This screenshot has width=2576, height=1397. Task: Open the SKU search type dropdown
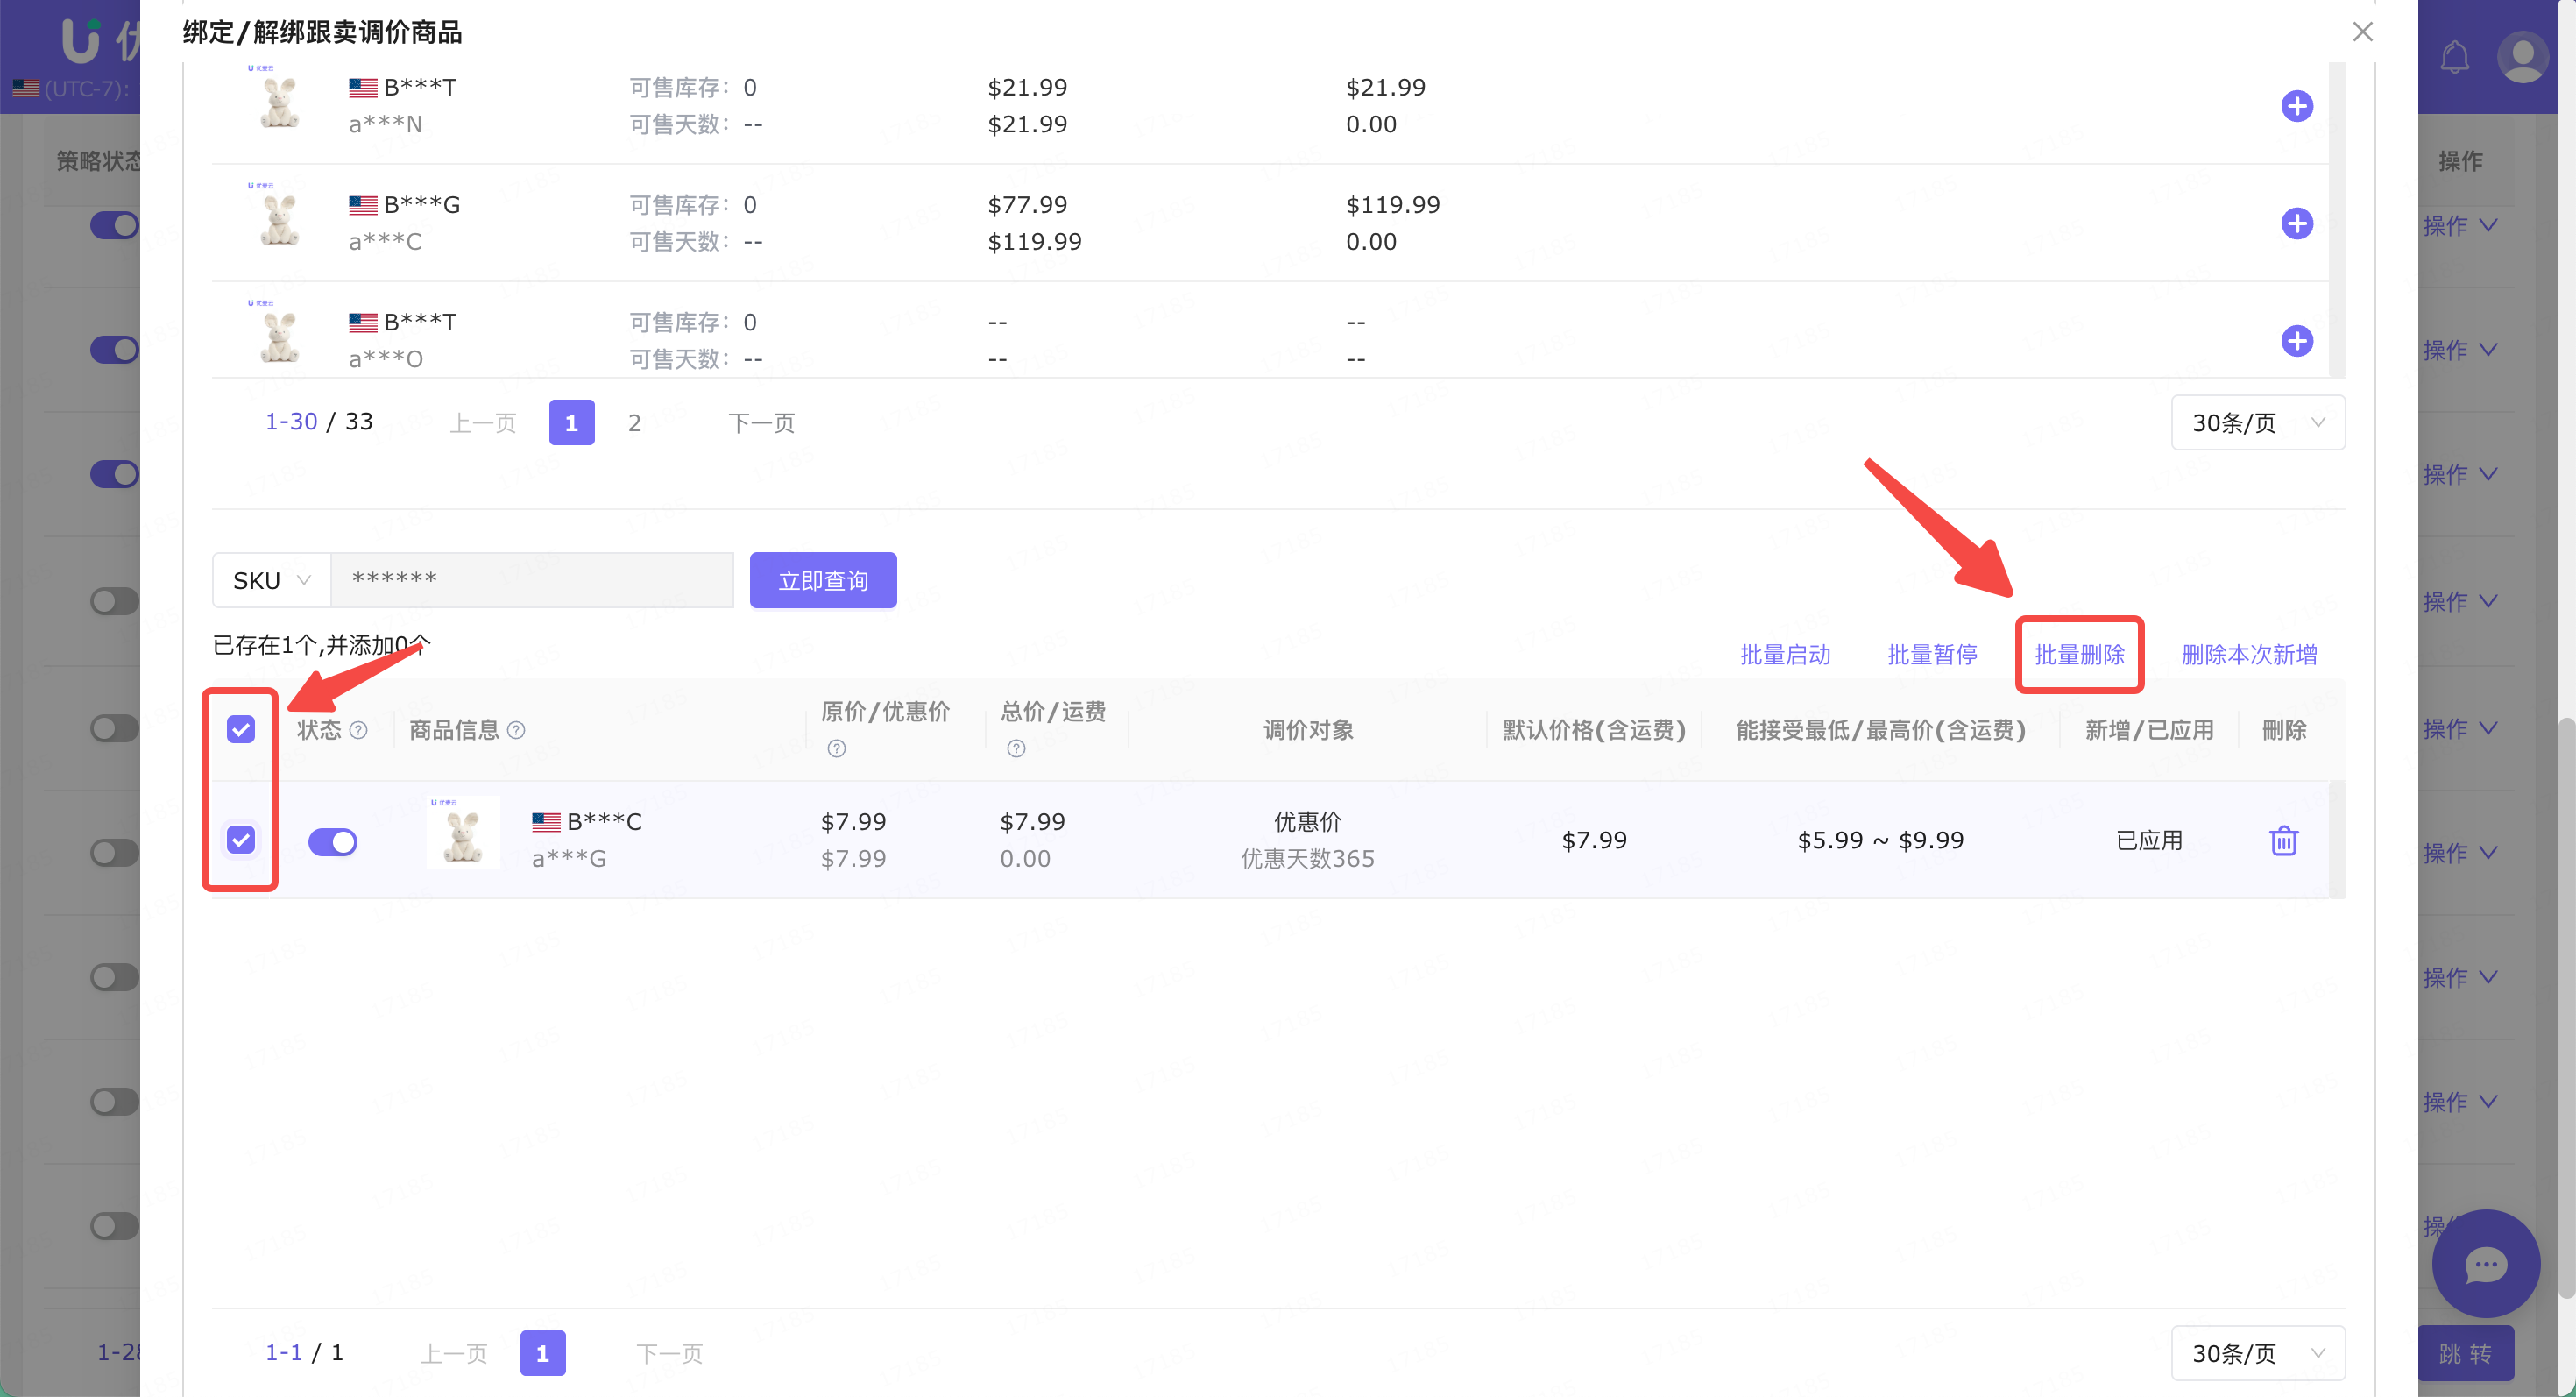point(271,580)
